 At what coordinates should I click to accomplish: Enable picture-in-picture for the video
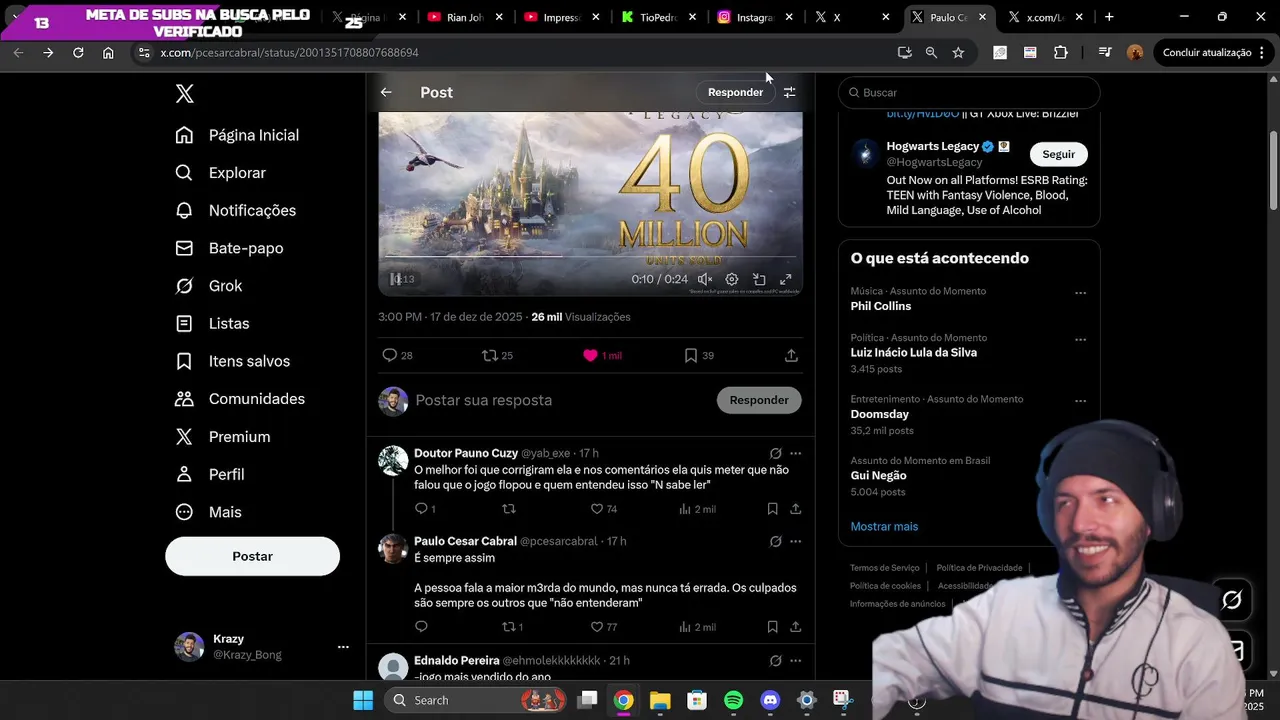pos(759,280)
